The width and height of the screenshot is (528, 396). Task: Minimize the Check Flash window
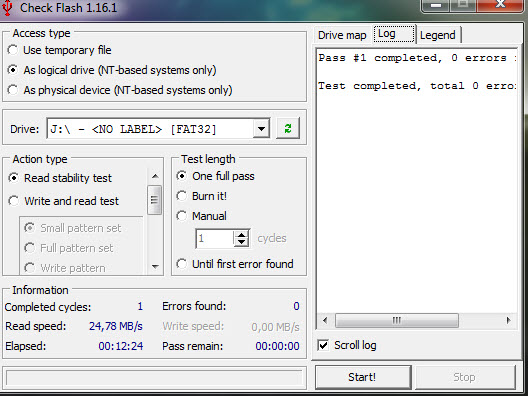click(436, 5)
